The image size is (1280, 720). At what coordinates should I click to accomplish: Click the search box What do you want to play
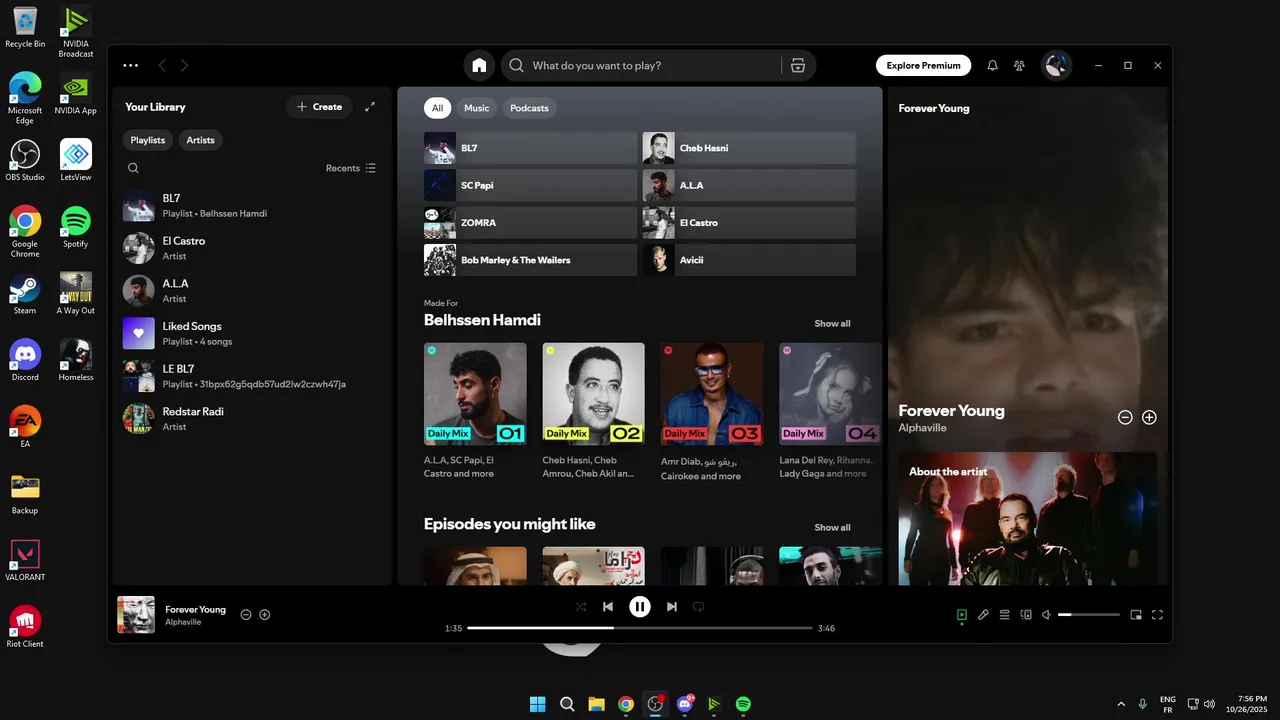(640, 65)
